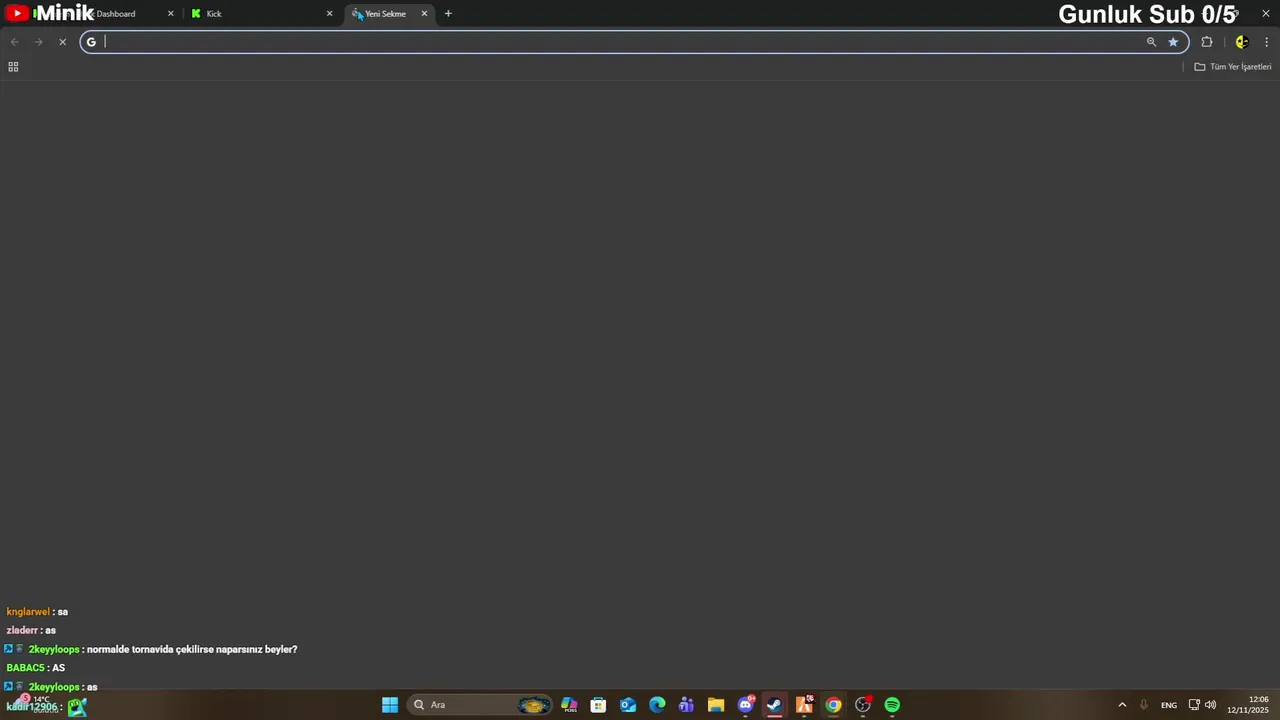This screenshot has height=720, width=1280.
Task: Open volume control tray icon
Action: point(1210,705)
